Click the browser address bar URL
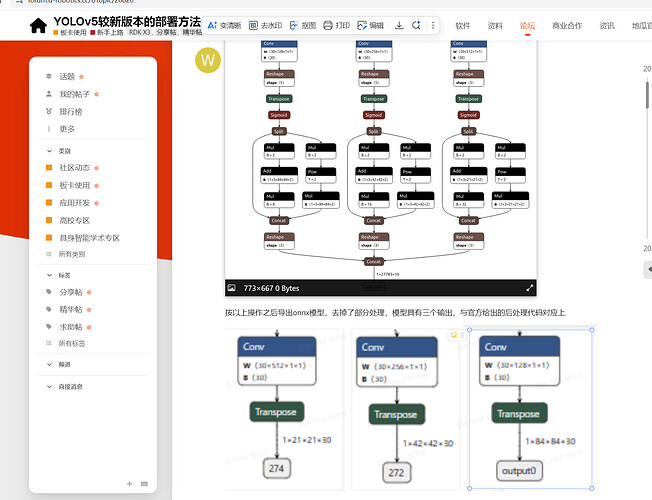 coord(81,2)
